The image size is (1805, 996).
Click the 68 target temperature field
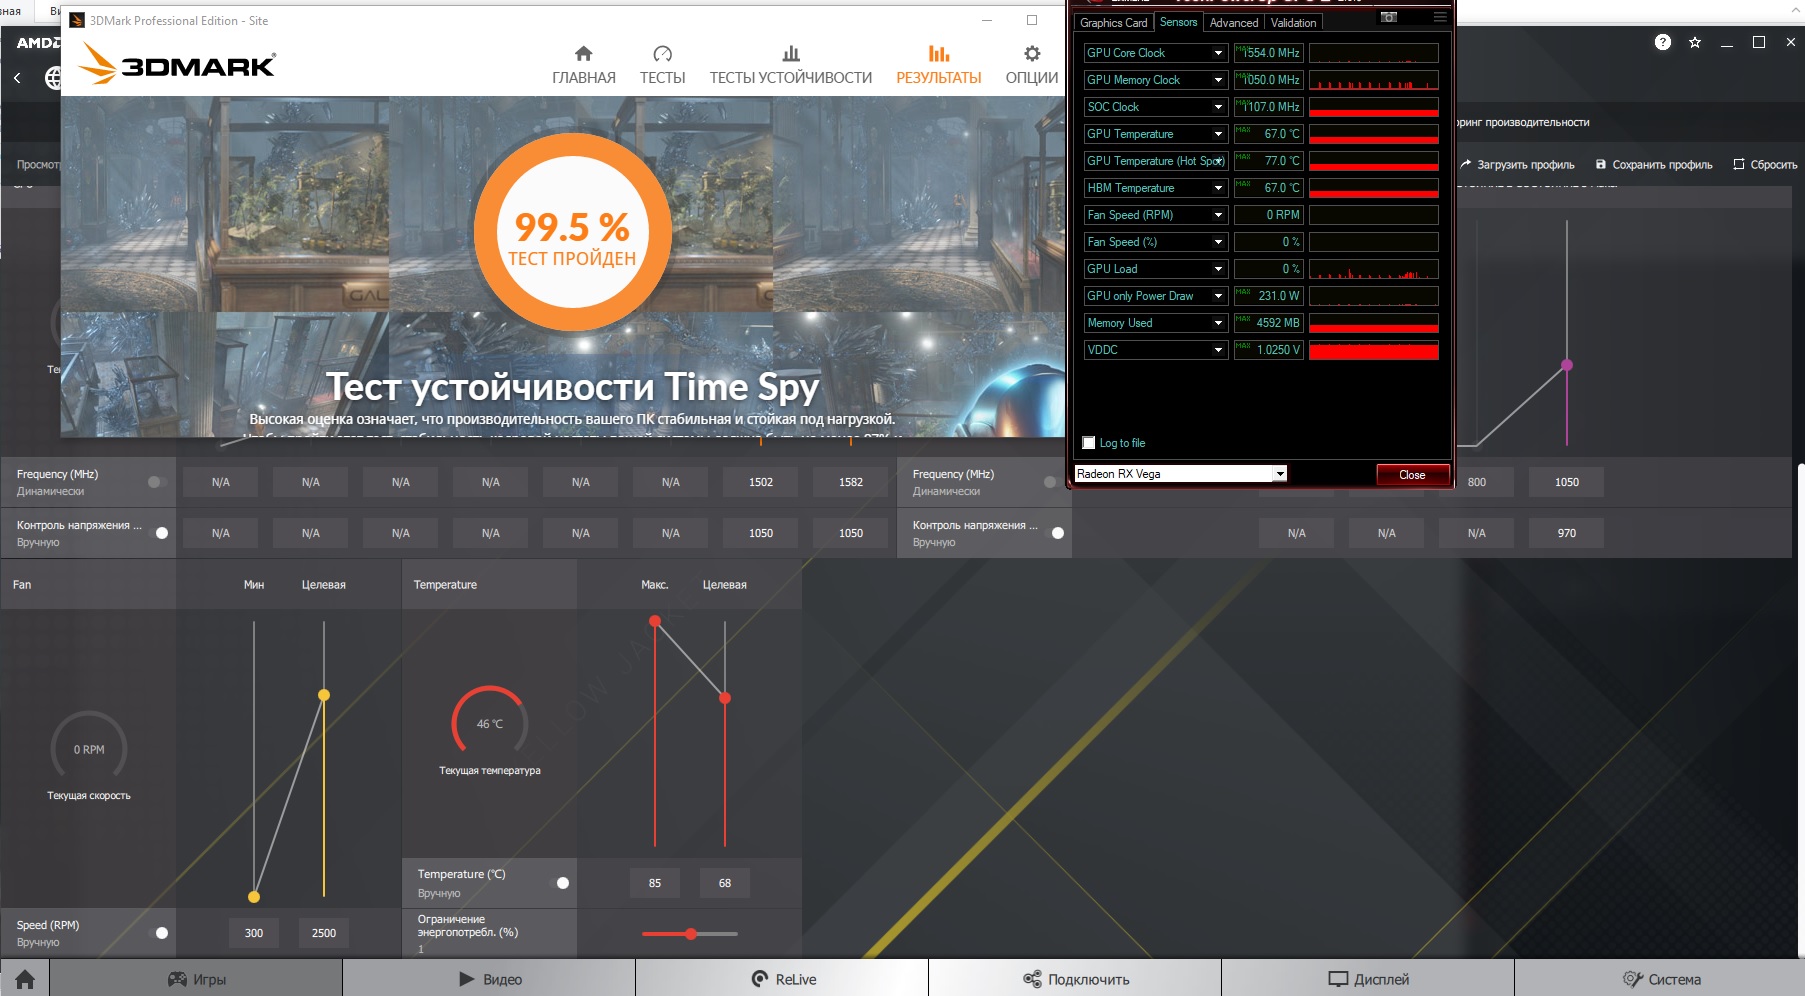(x=725, y=883)
